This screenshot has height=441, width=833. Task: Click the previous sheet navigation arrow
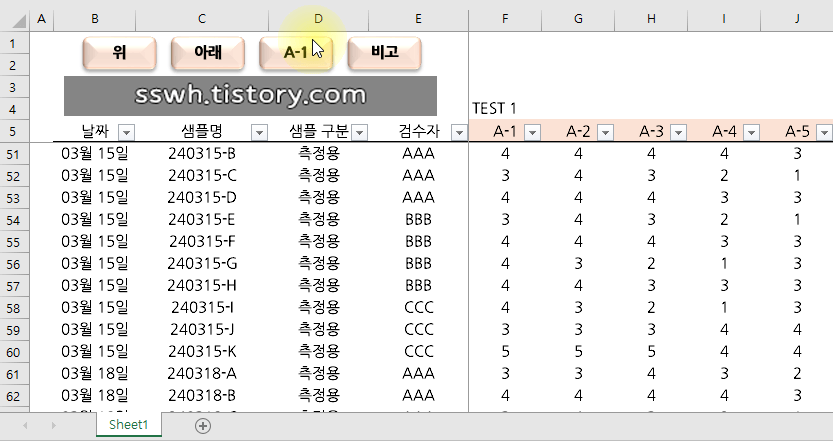pos(25,426)
